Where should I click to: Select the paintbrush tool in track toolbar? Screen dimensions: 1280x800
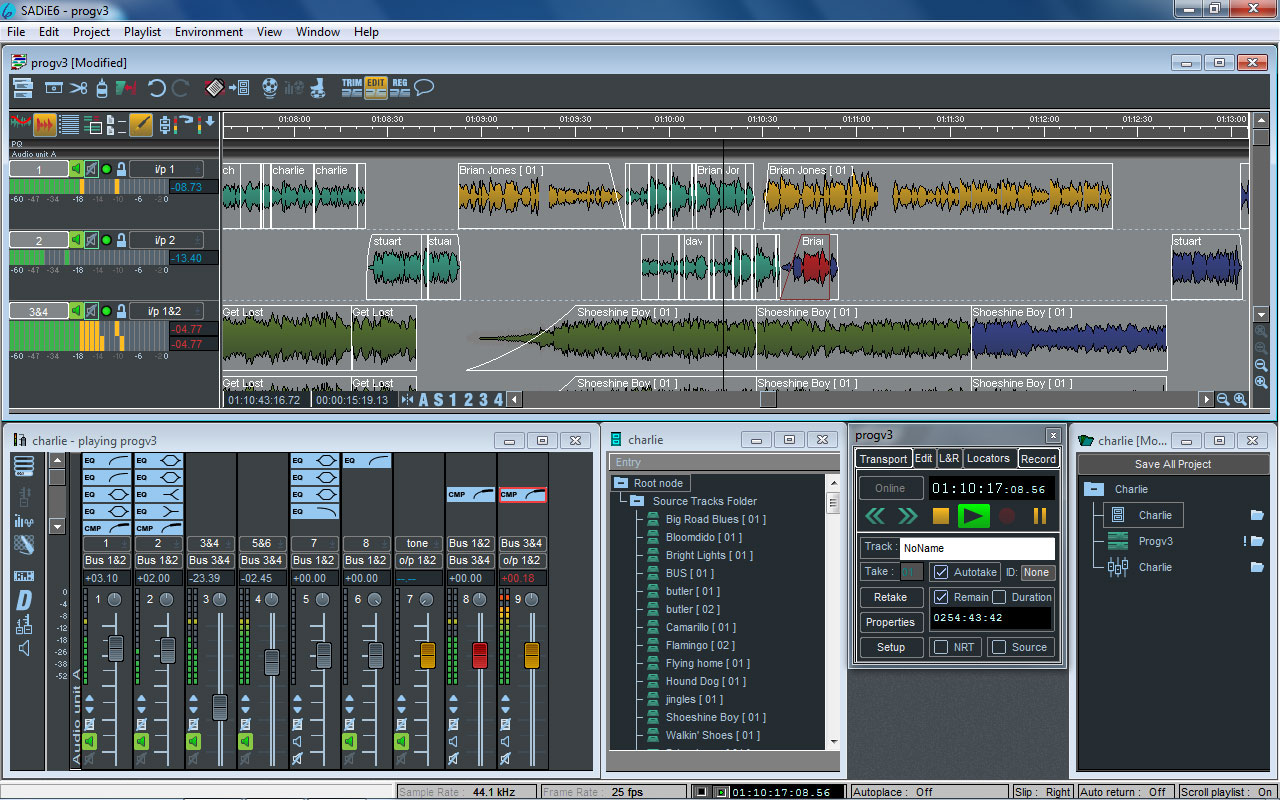141,124
